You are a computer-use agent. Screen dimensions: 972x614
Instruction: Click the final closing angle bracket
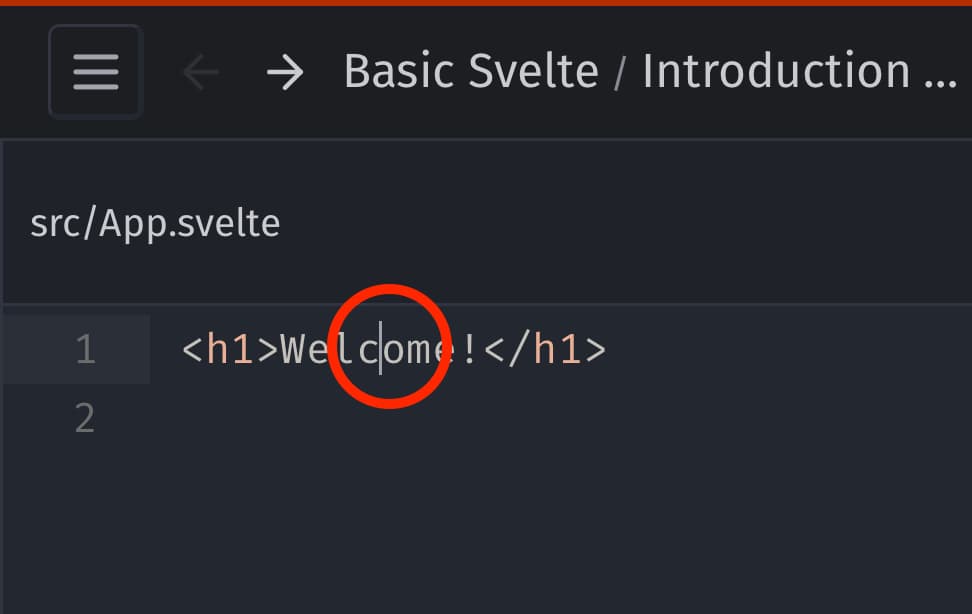(x=596, y=350)
